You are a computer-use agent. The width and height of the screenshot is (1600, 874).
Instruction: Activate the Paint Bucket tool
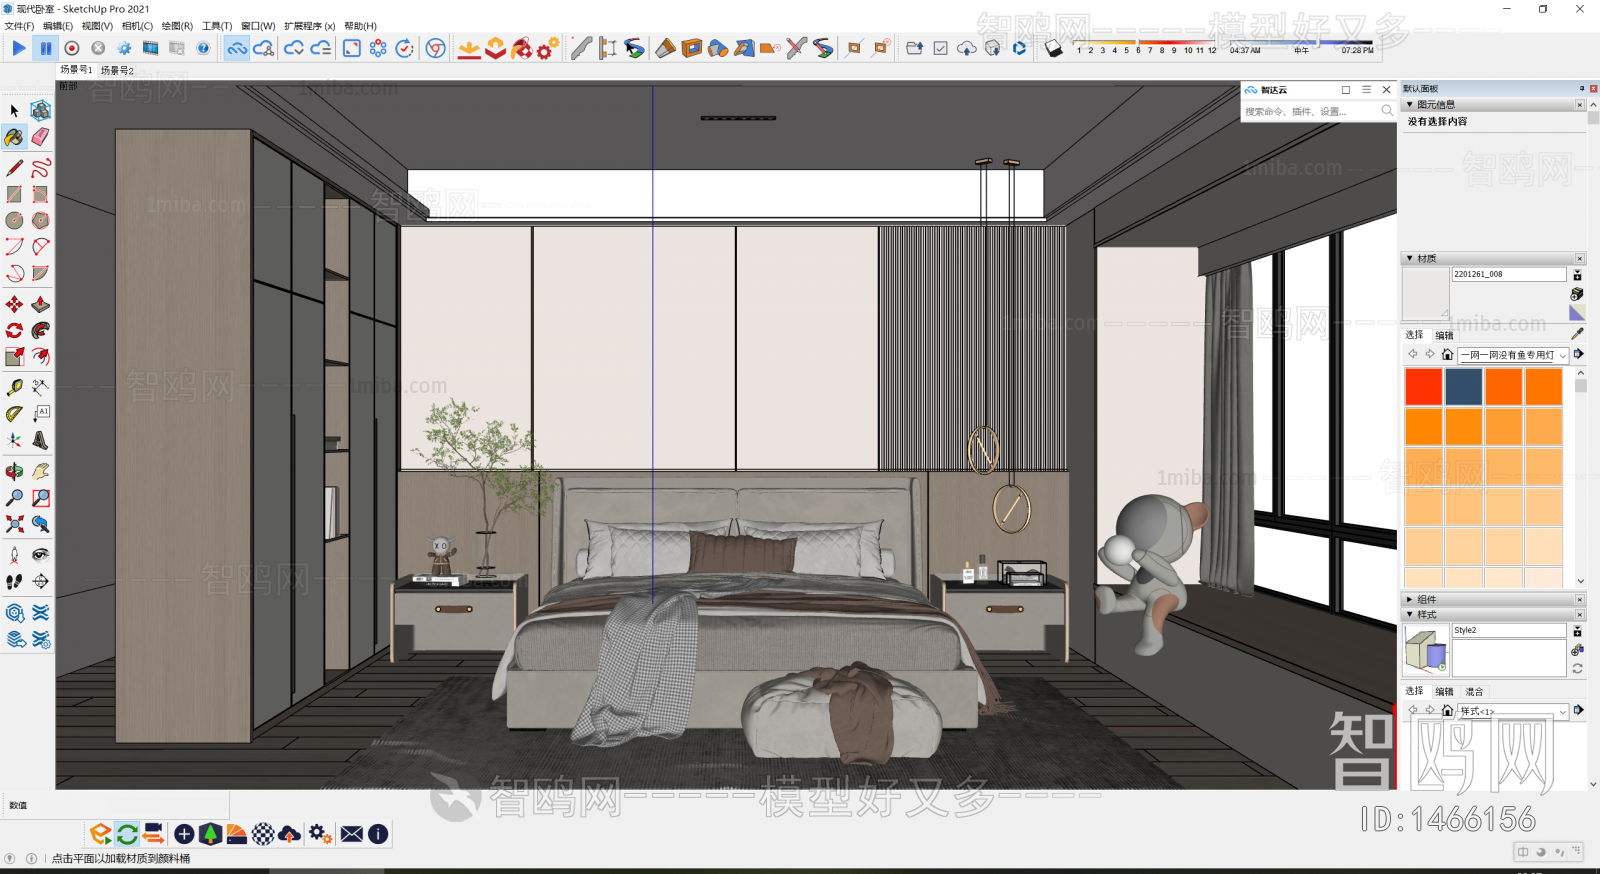pos(14,137)
